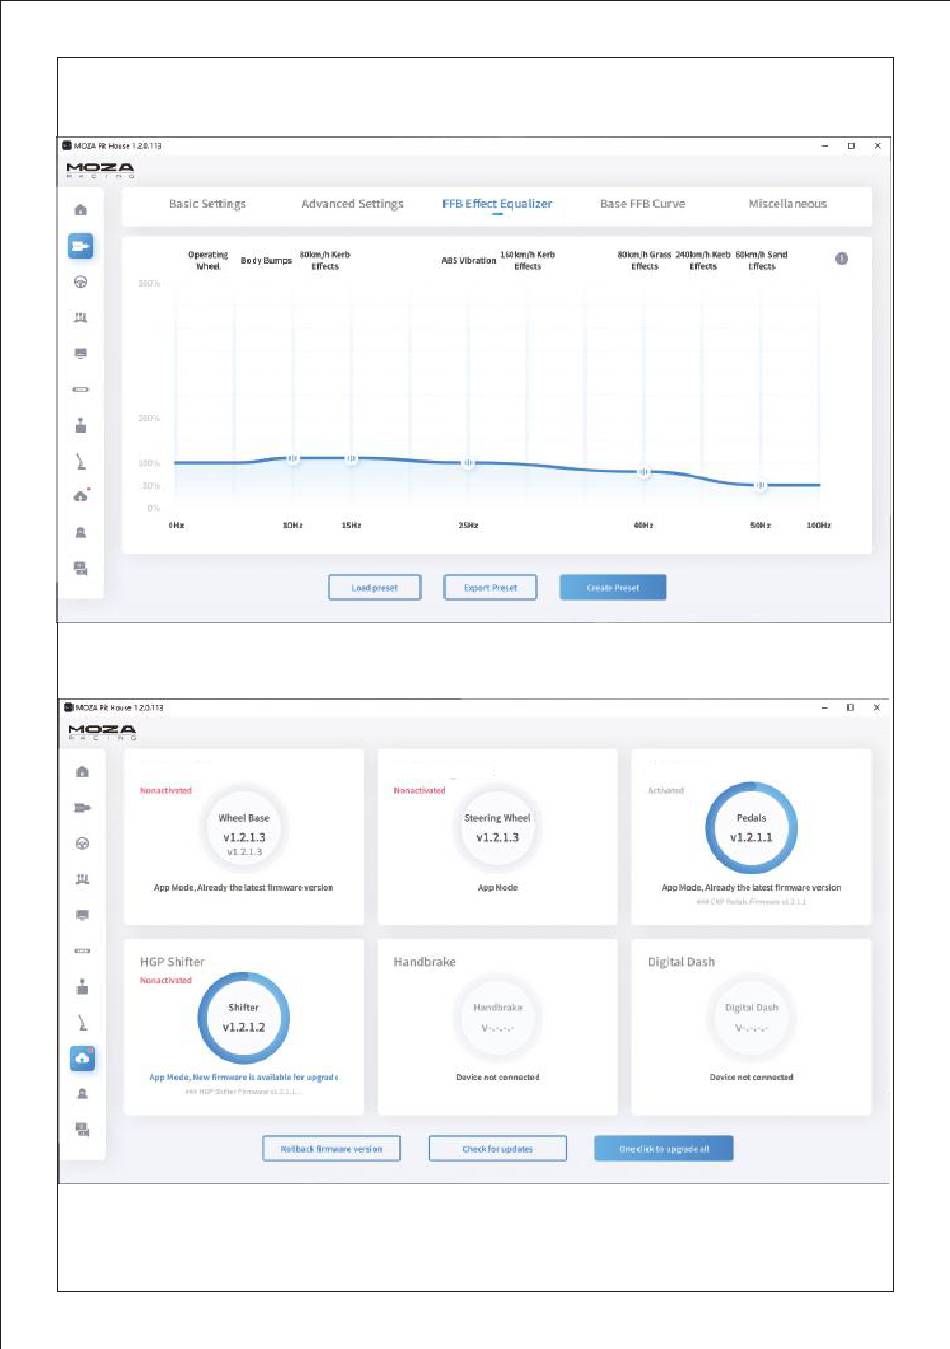
Task: Click the highlighted cloud firmware upgrade sidebar icon
Action: click(82, 1058)
